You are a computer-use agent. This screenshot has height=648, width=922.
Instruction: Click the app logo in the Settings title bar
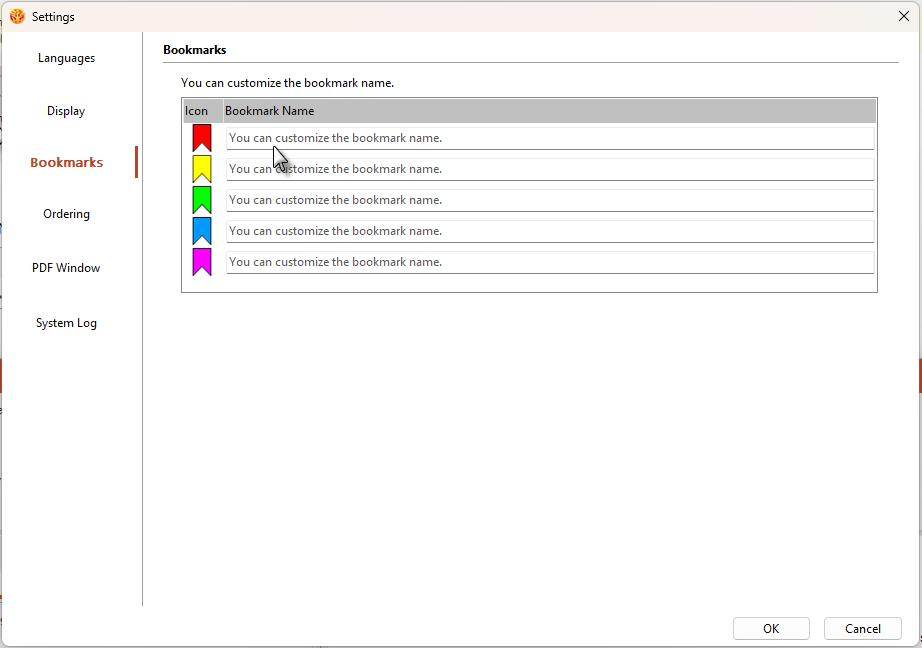point(17,16)
